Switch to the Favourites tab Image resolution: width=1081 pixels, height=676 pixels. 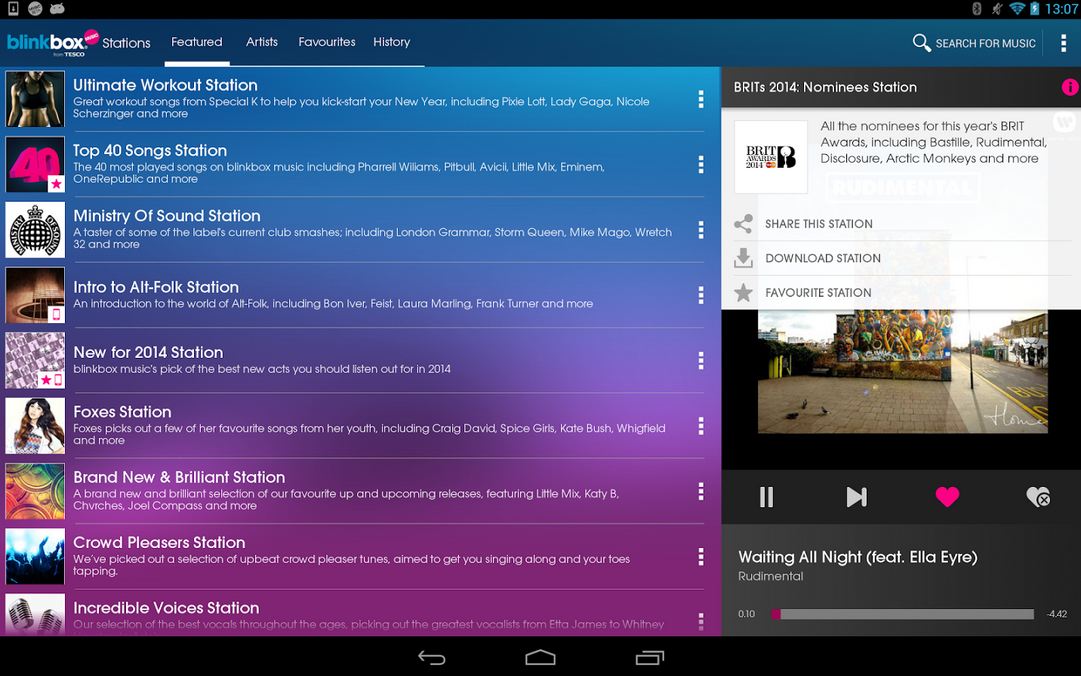327,42
